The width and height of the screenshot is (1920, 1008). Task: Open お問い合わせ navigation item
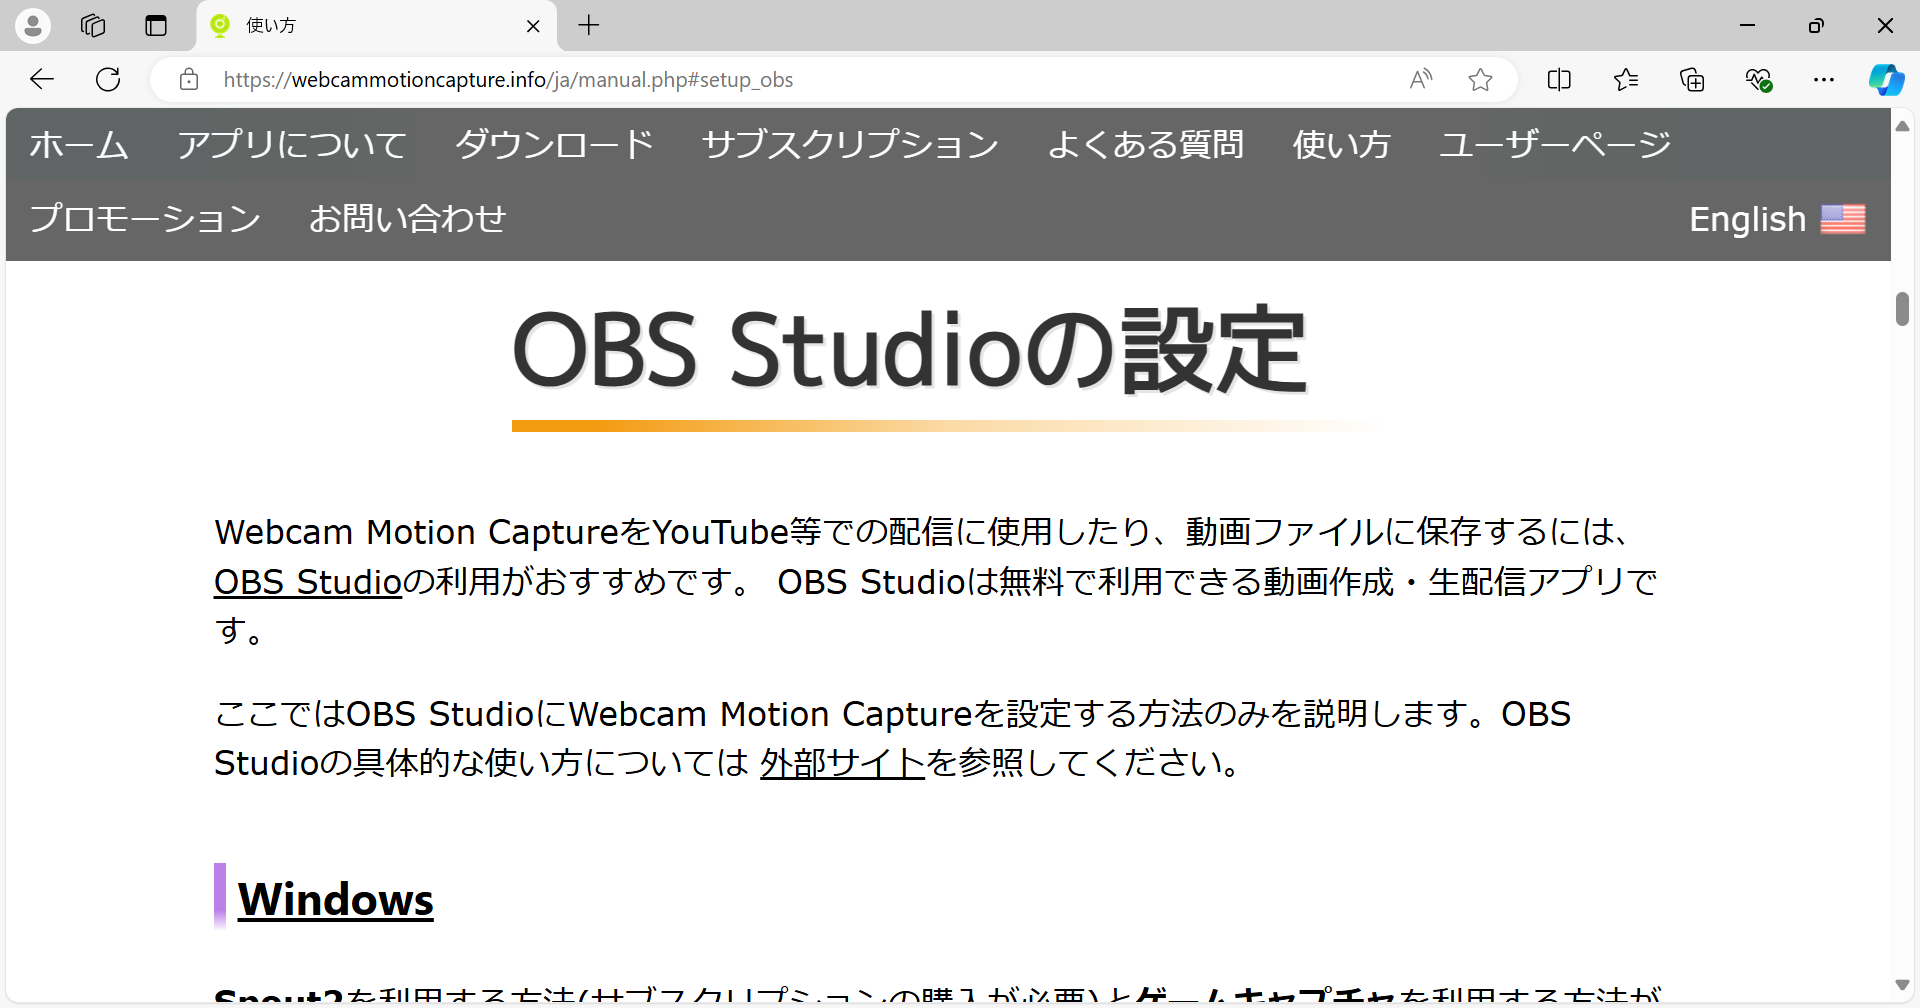tap(407, 218)
